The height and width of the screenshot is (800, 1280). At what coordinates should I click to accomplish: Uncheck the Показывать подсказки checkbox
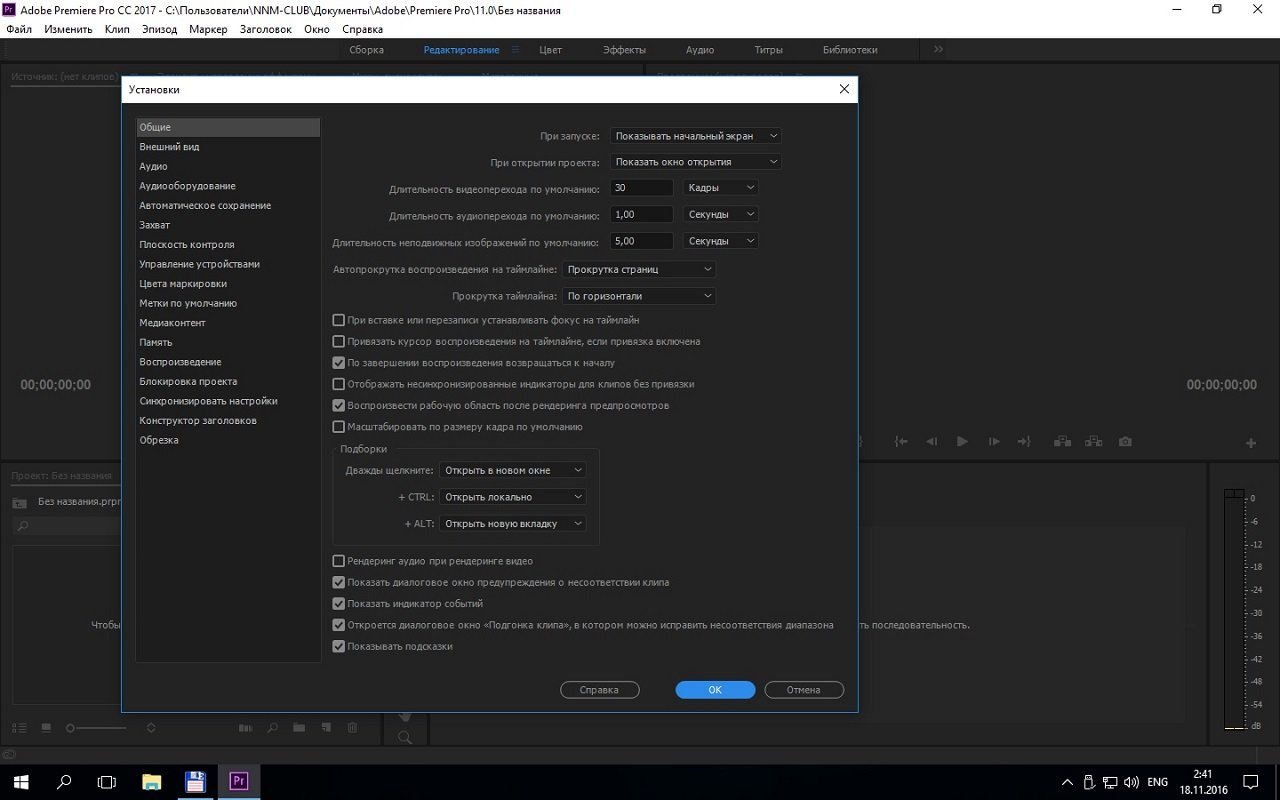tap(338, 646)
